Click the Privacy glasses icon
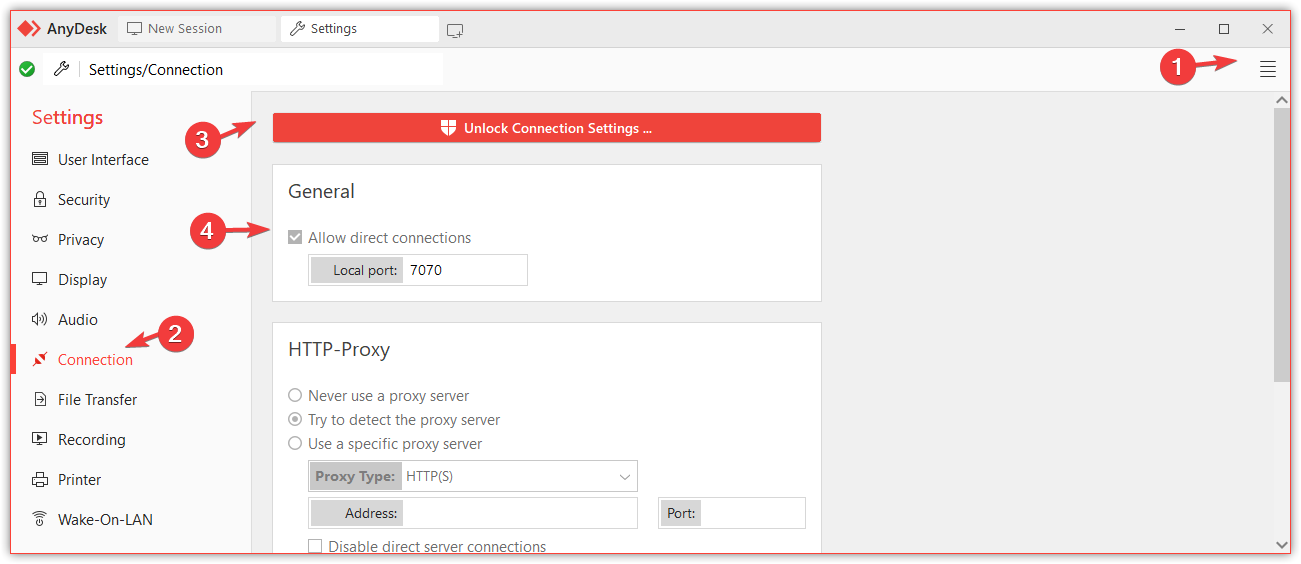1301x564 pixels. pyautogui.click(x=40, y=239)
